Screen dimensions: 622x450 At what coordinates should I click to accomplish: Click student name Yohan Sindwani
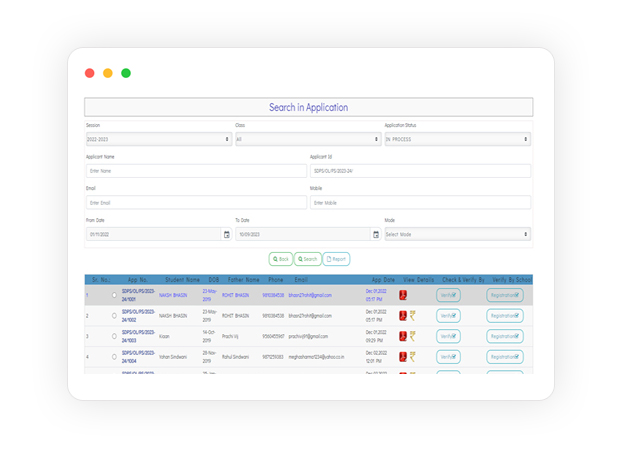point(173,357)
